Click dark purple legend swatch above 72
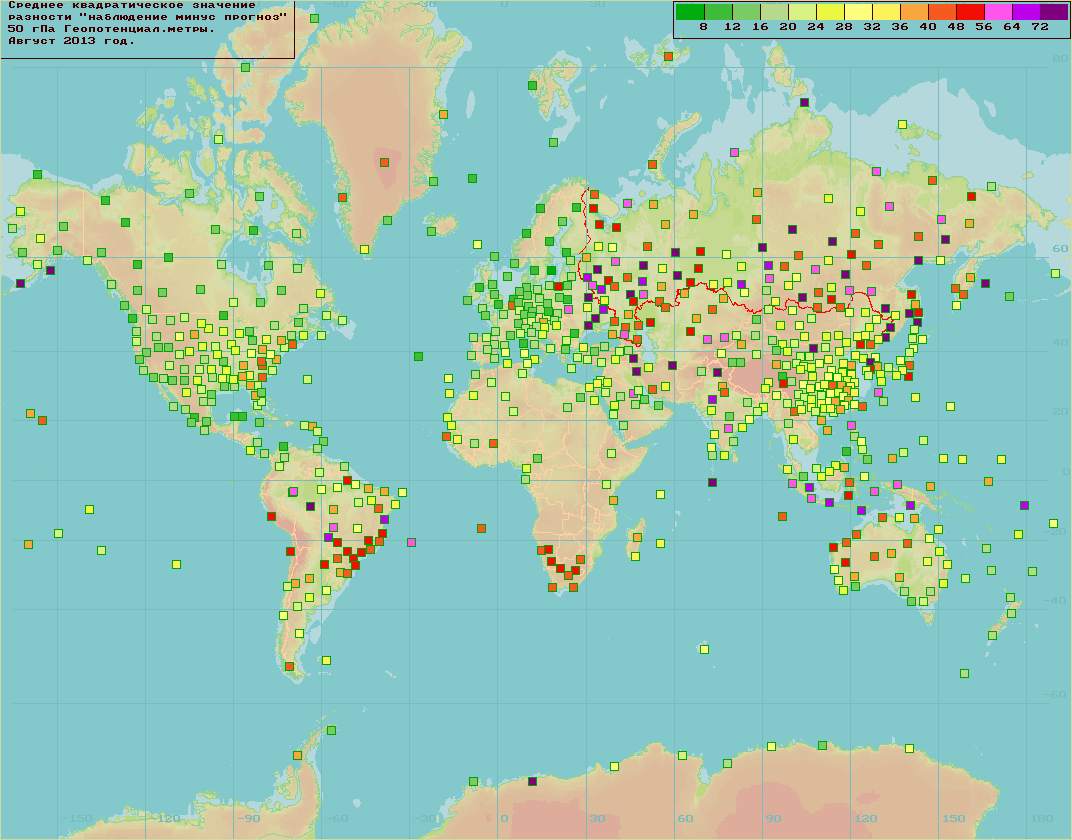The width and height of the screenshot is (1072, 840). tap(1054, 12)
